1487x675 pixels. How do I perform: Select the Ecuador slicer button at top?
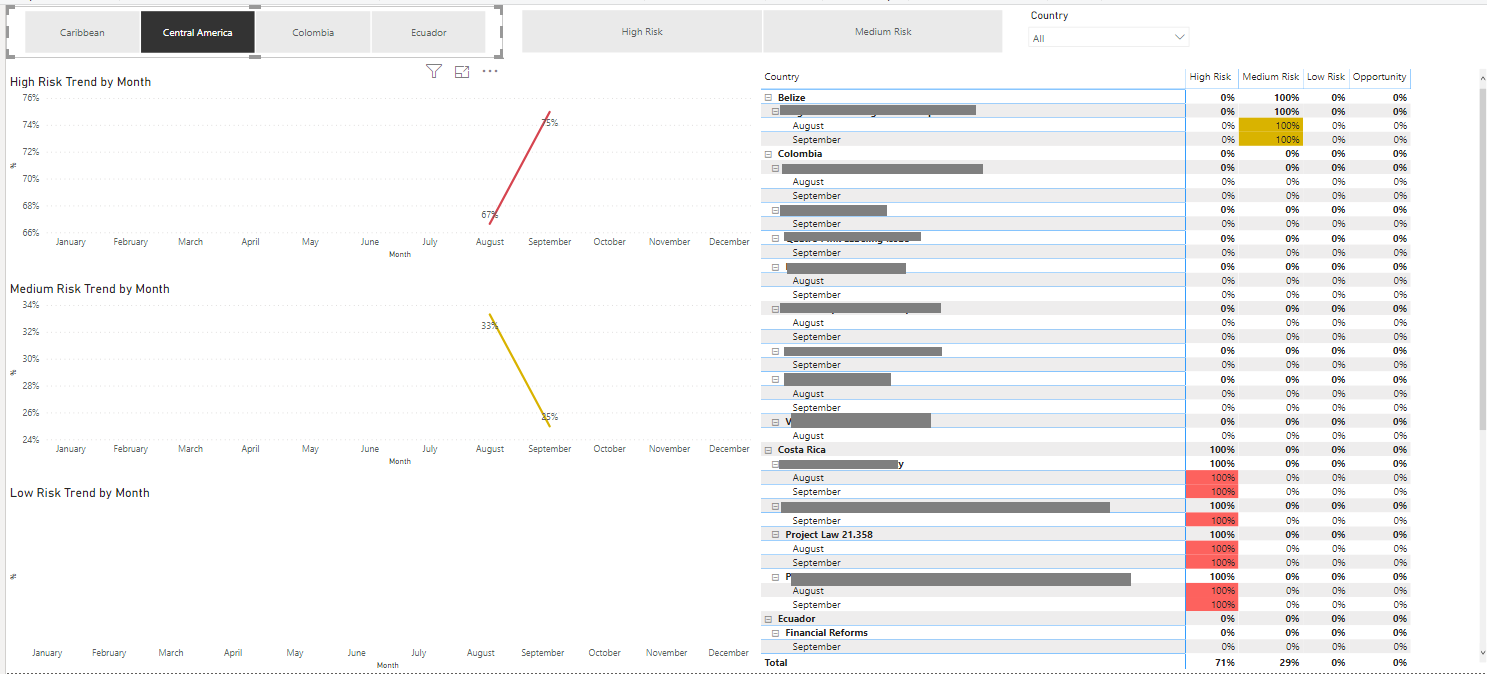pyautogui.click(x=429, y=32)
